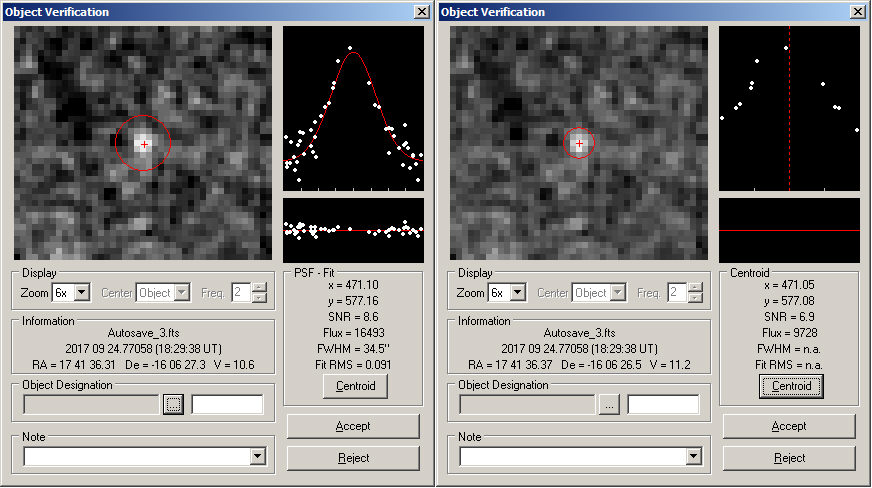
Task: Close the left Object Verification window
Action: click(x=422, y=12)
